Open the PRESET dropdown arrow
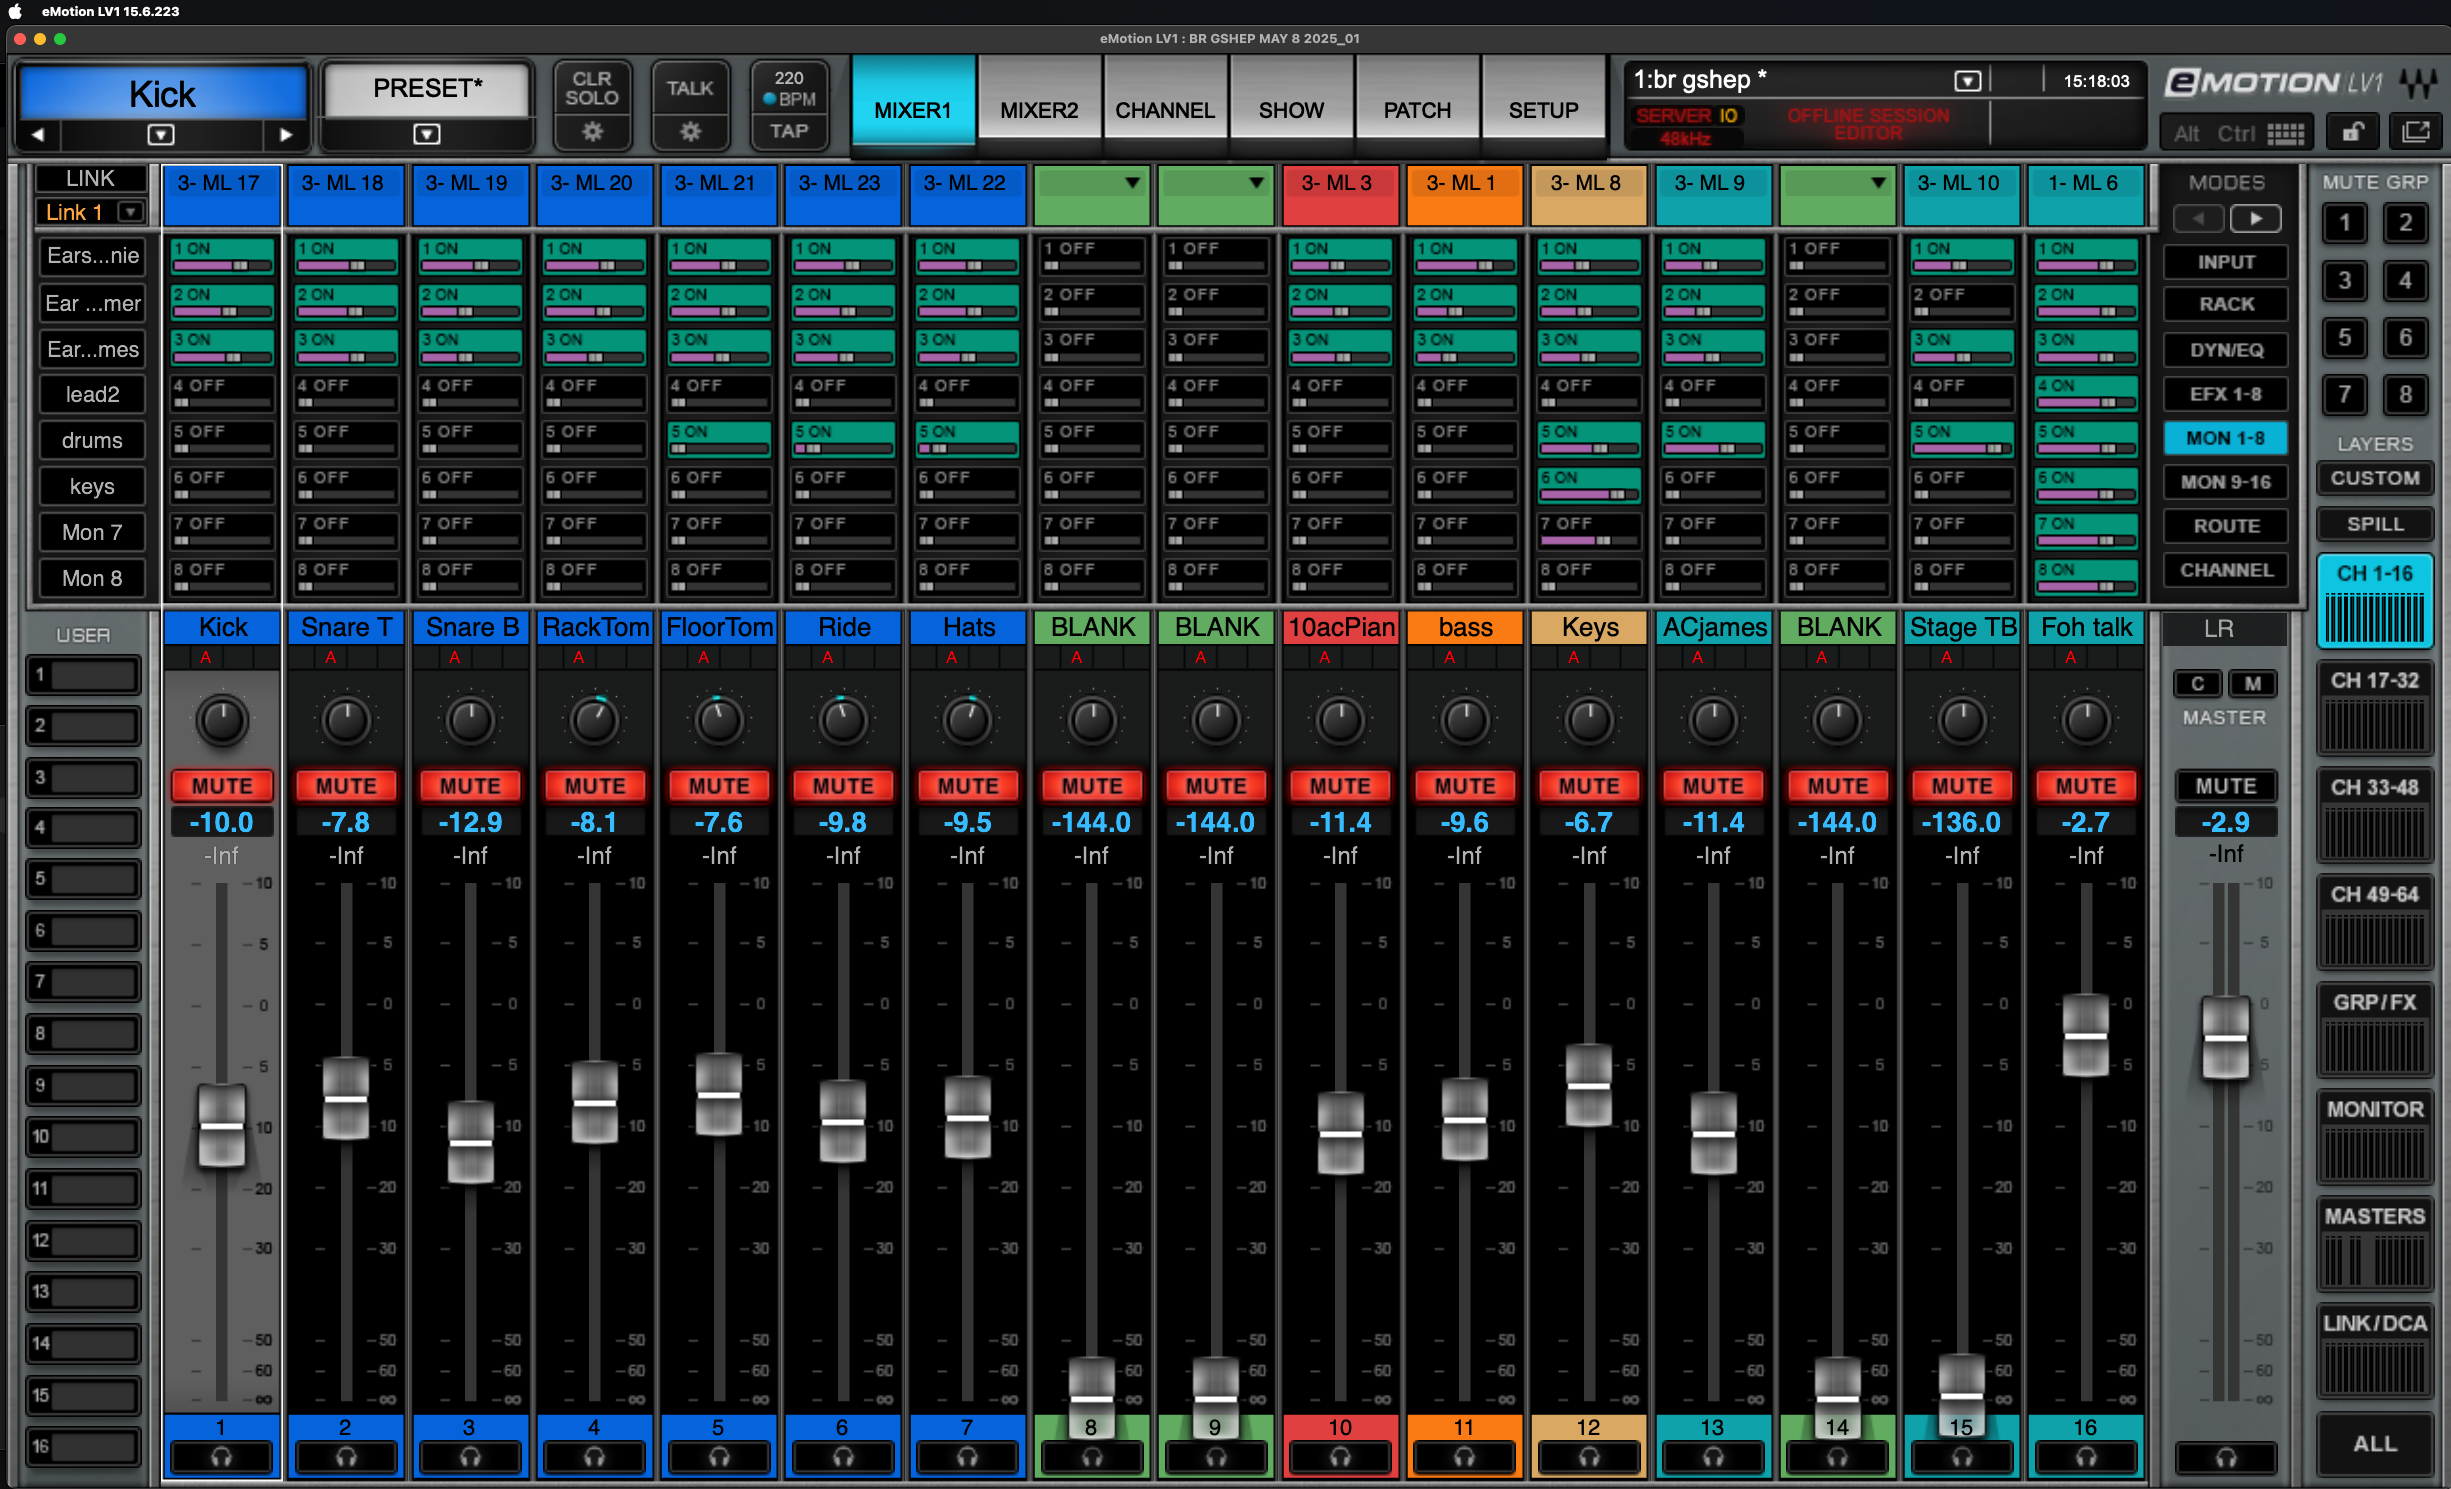This screenshot has height=1489, width=2451. [x=427, y=134]
